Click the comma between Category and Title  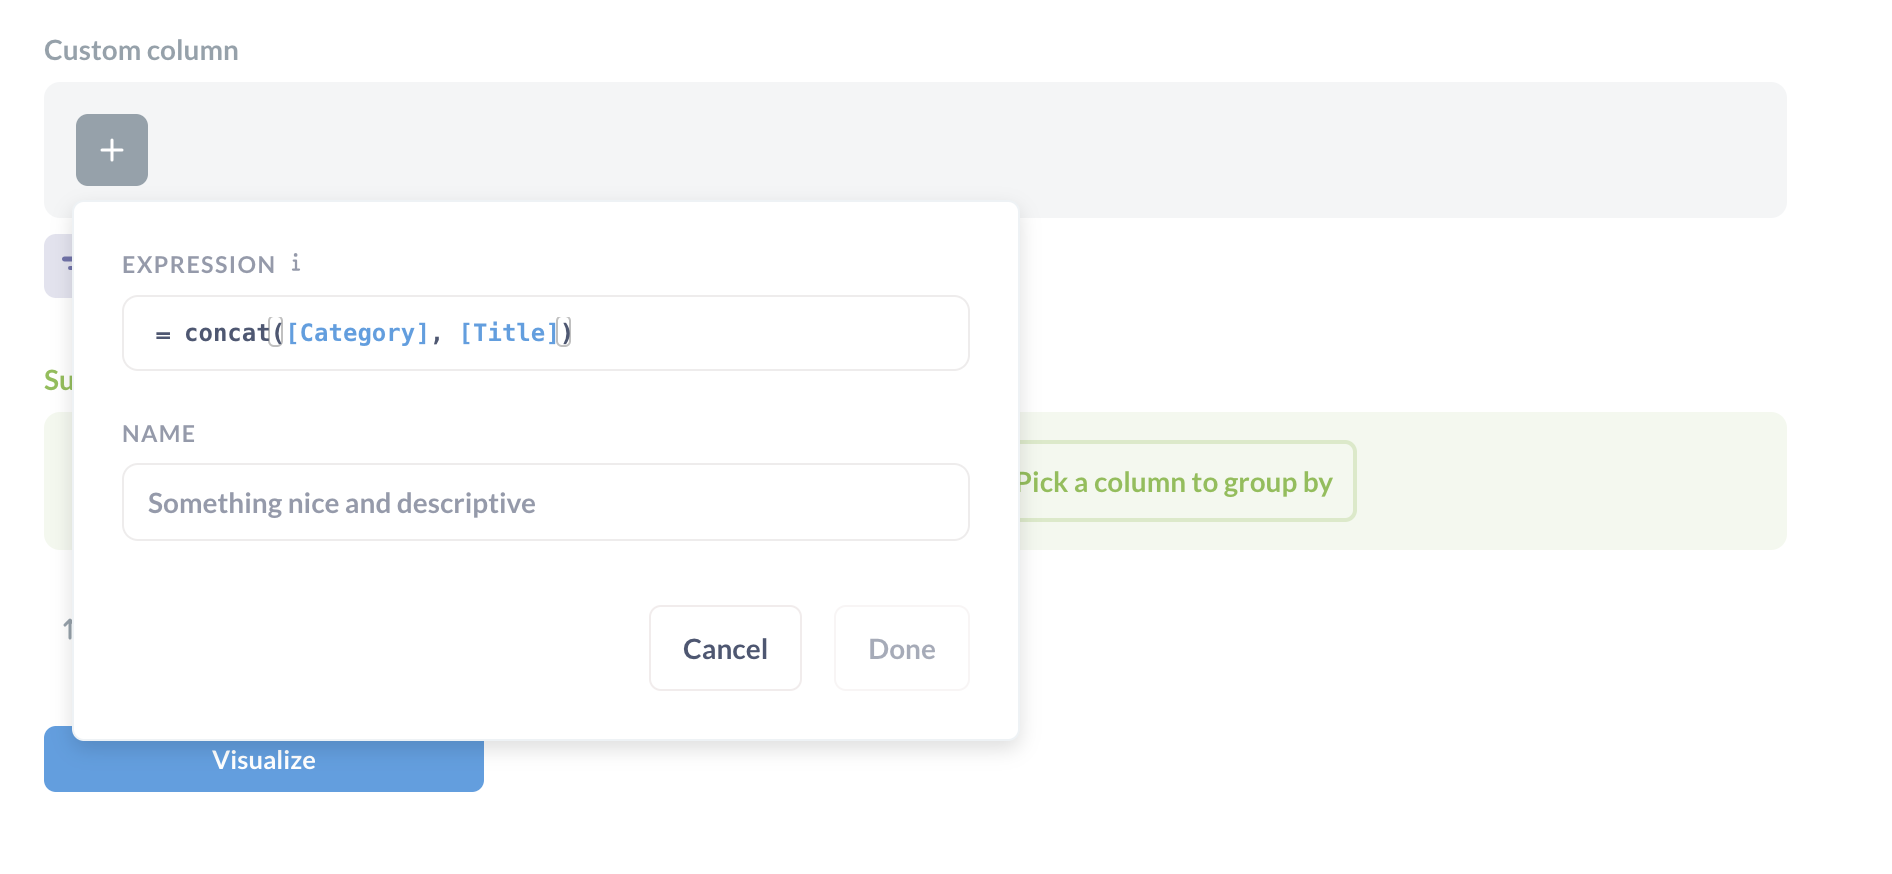point(437,336)
